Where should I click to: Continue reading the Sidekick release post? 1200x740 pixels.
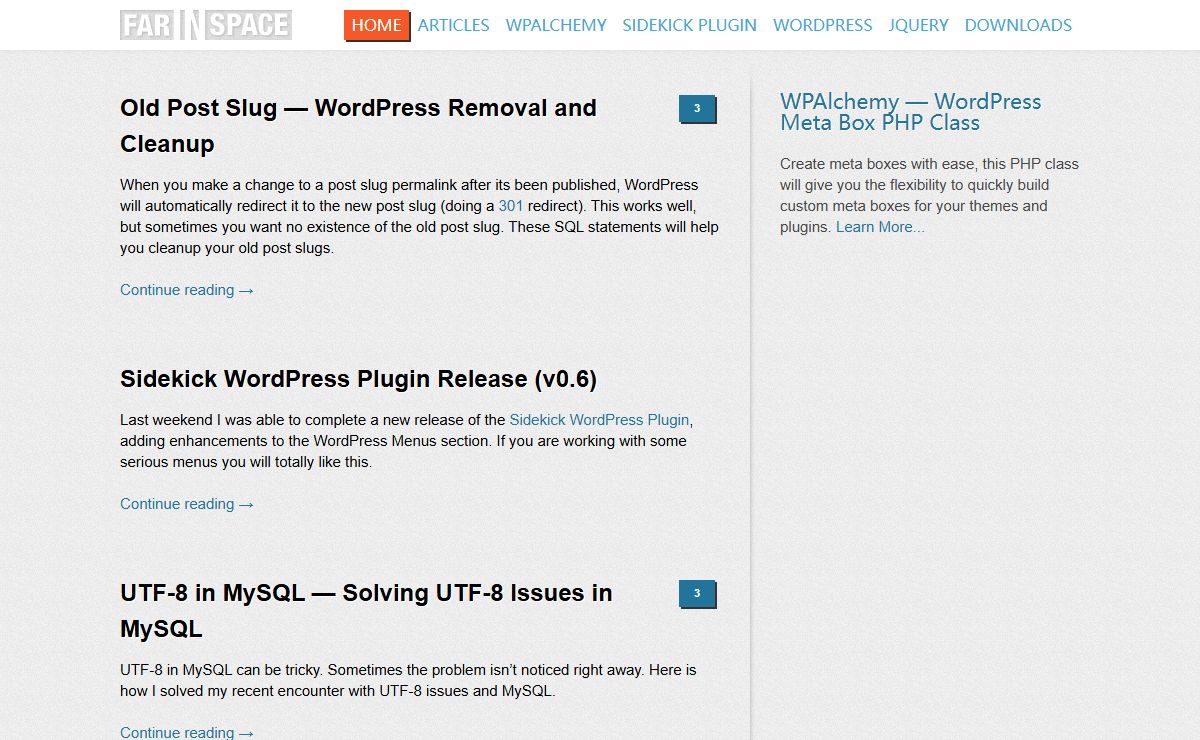187,504
